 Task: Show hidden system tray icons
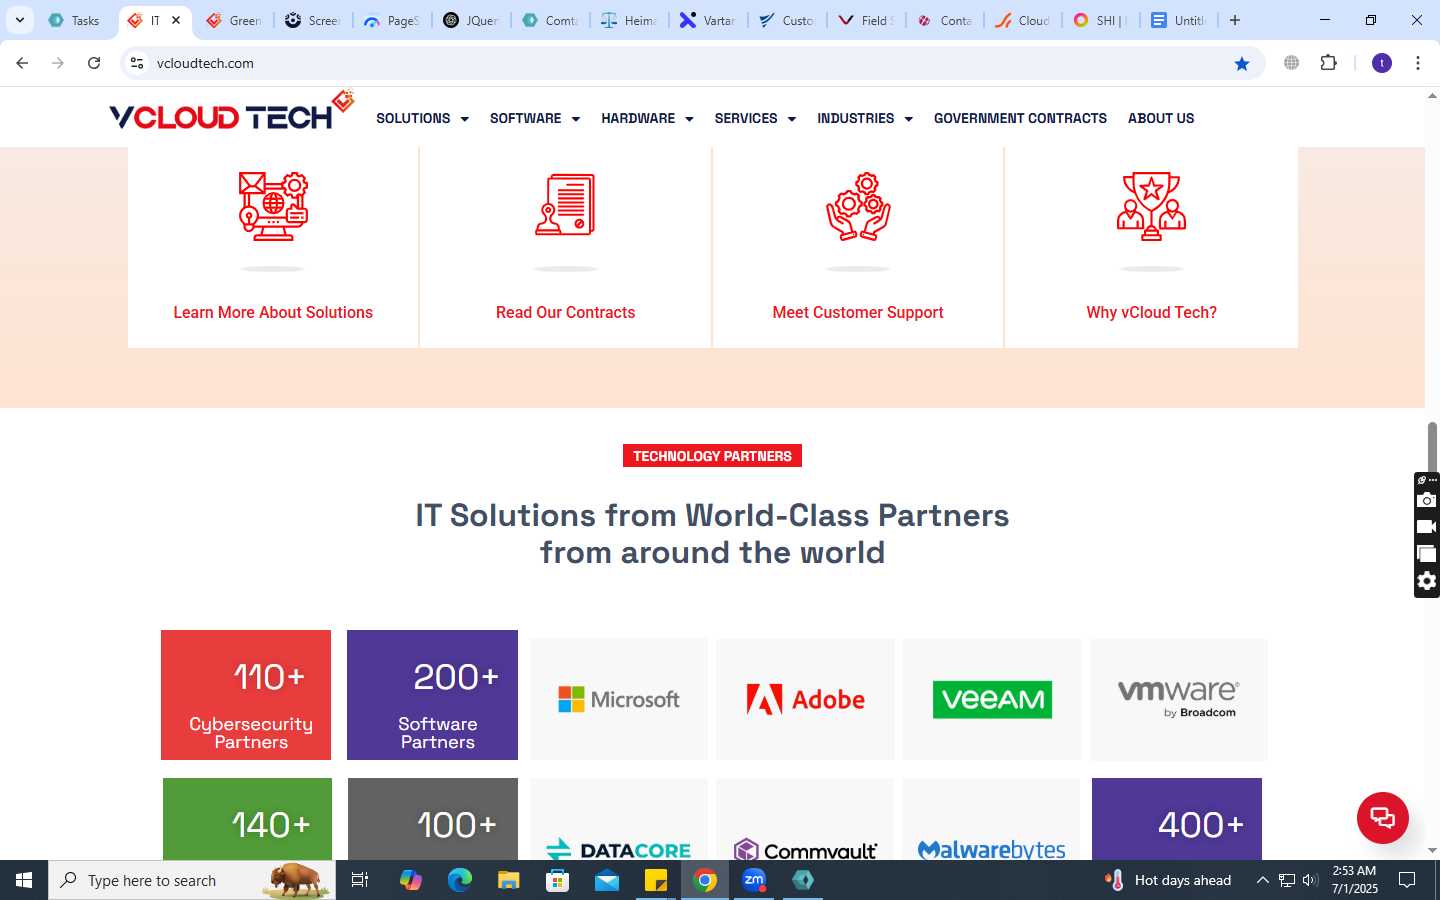tap(1262, 880)
